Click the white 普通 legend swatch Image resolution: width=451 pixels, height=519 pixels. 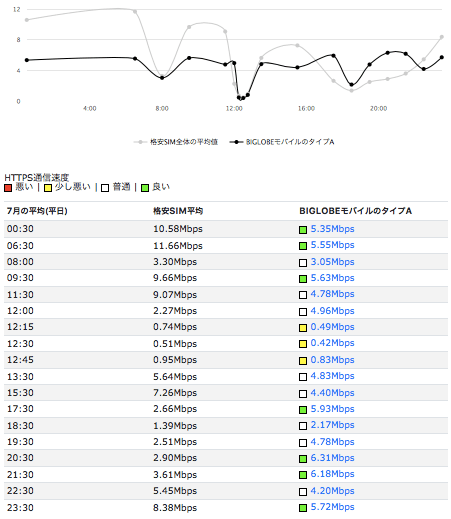tap(105, 188)
